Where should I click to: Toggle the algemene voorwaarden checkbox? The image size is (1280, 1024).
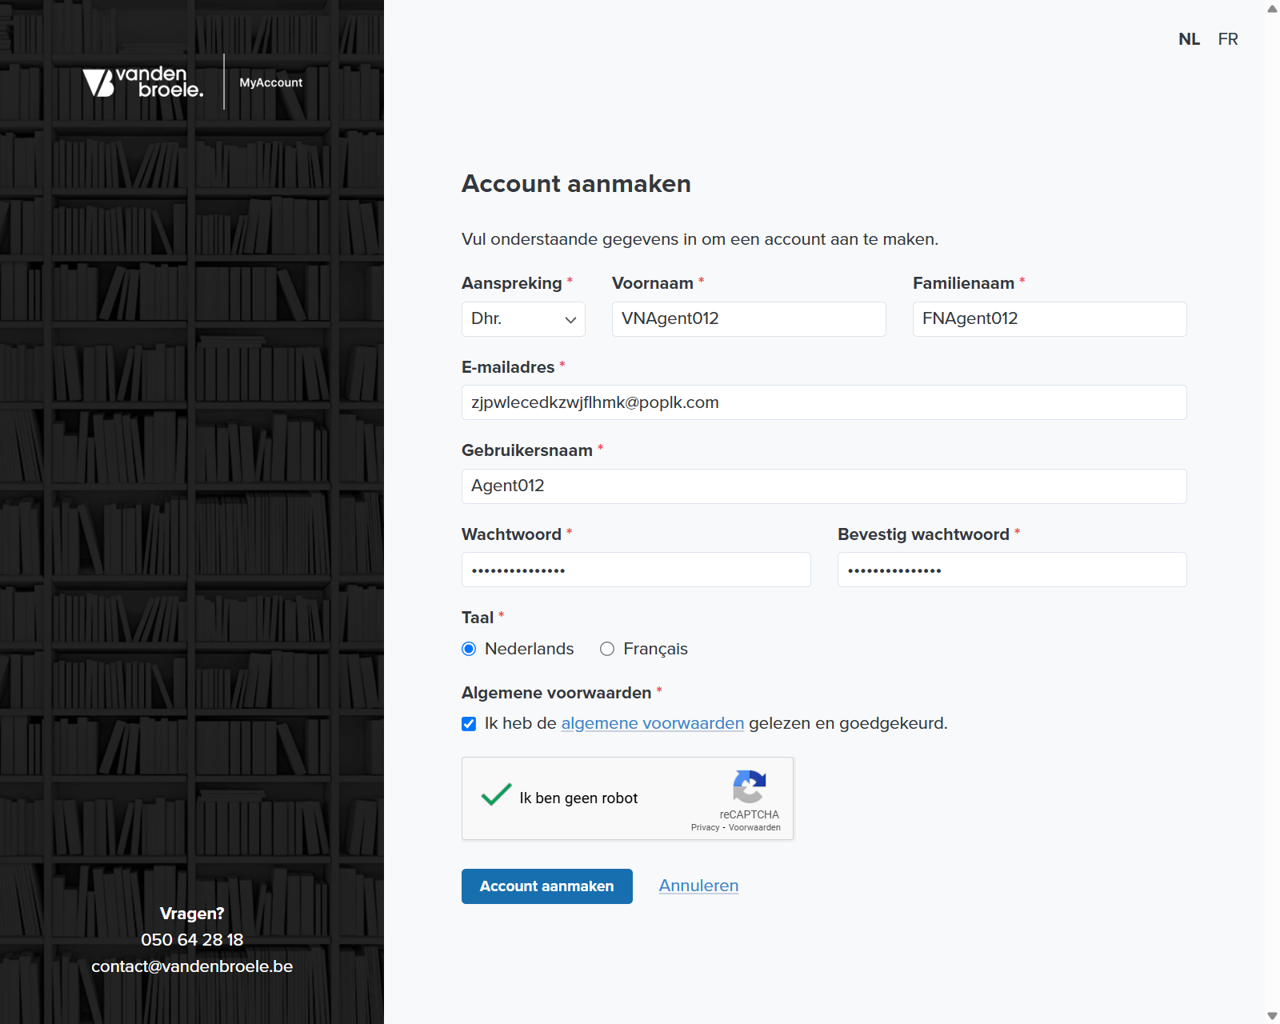pos(469,724)
